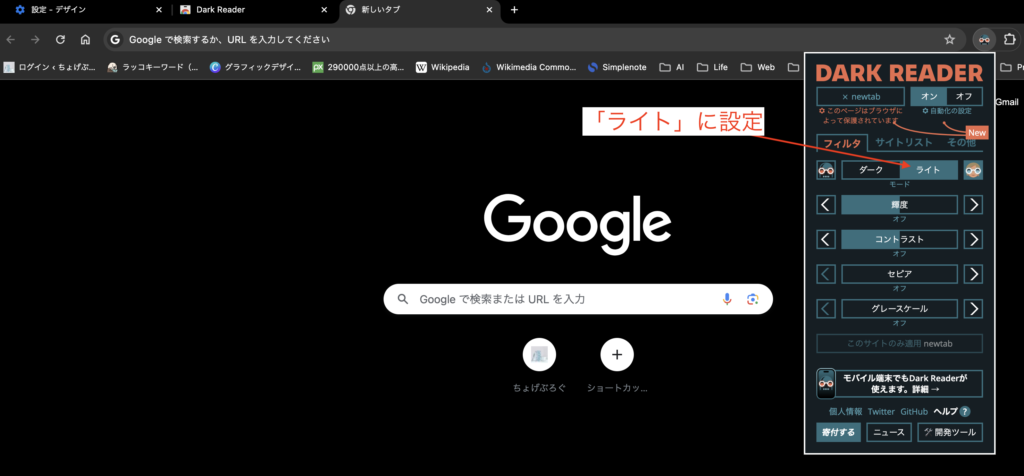This screenshot has width=1024, height=476.
Task: Search by image using Google Lens icon
Action: click(752, 299)
